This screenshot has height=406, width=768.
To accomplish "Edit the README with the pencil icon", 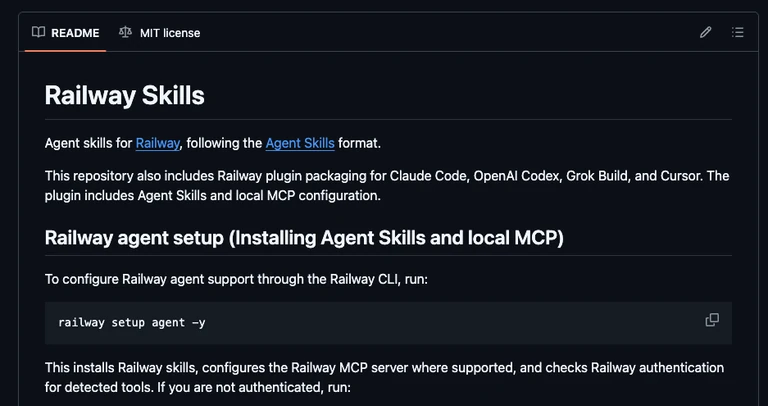I will pyautogui.click(x=705, y=33).
